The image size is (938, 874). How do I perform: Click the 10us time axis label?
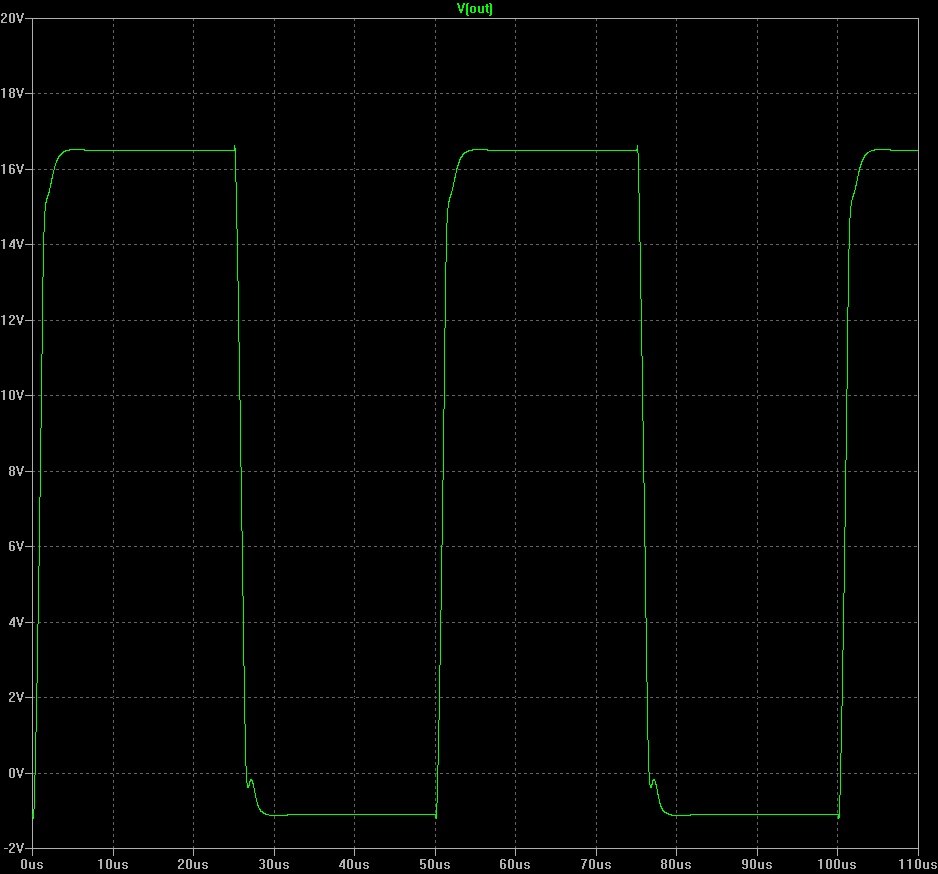tap(112, 864)
